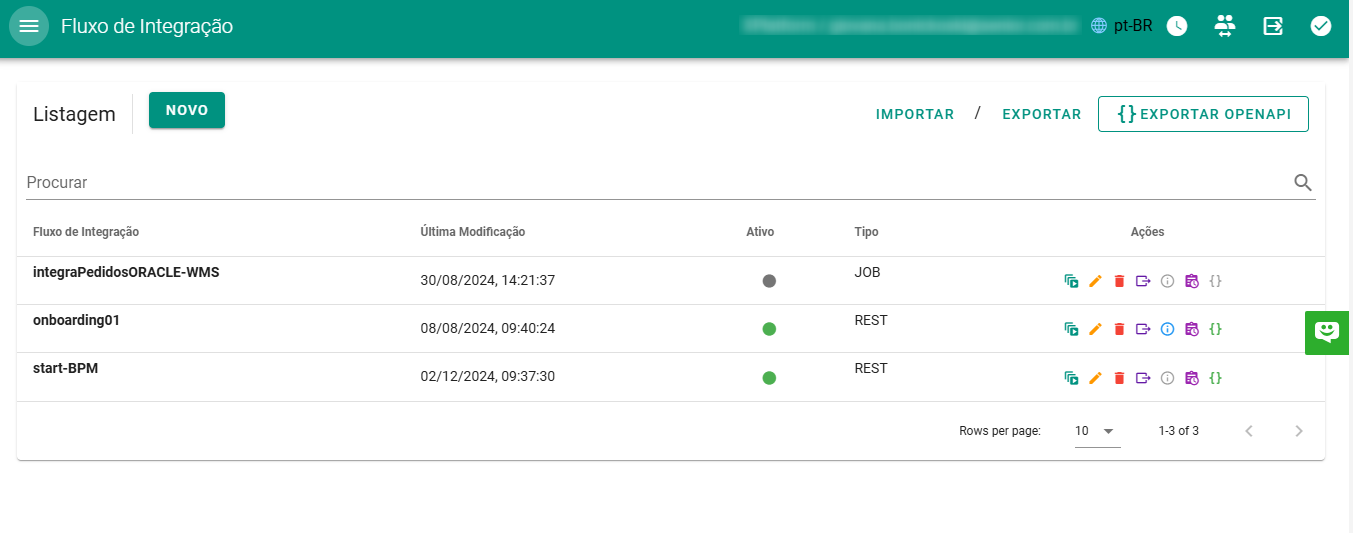
Task: Select onboarding01 flow name
Action: (76, 320)
